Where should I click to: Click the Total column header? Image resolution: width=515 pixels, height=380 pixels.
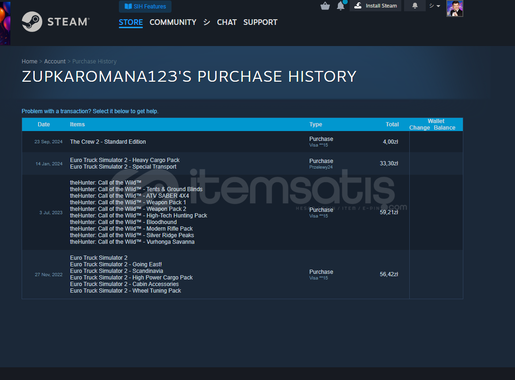pos(392,124)
